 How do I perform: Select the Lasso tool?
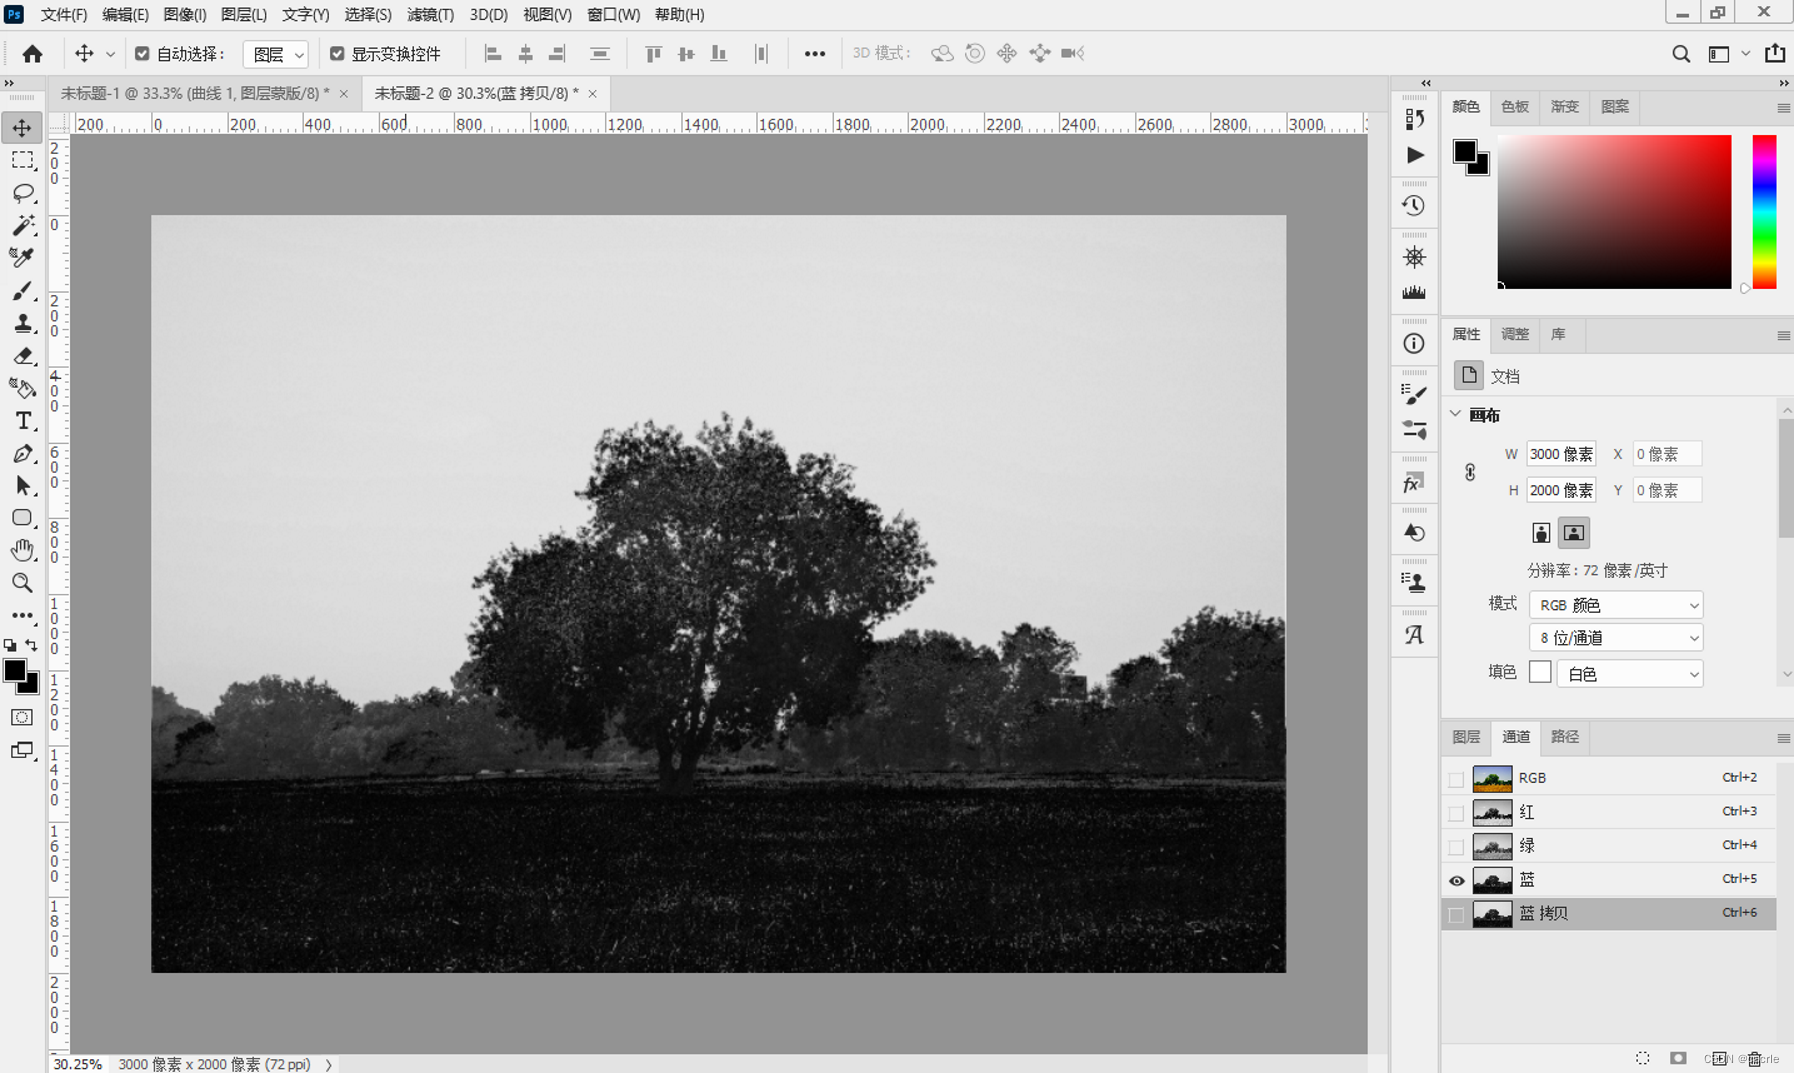click(x=22, y=193)
